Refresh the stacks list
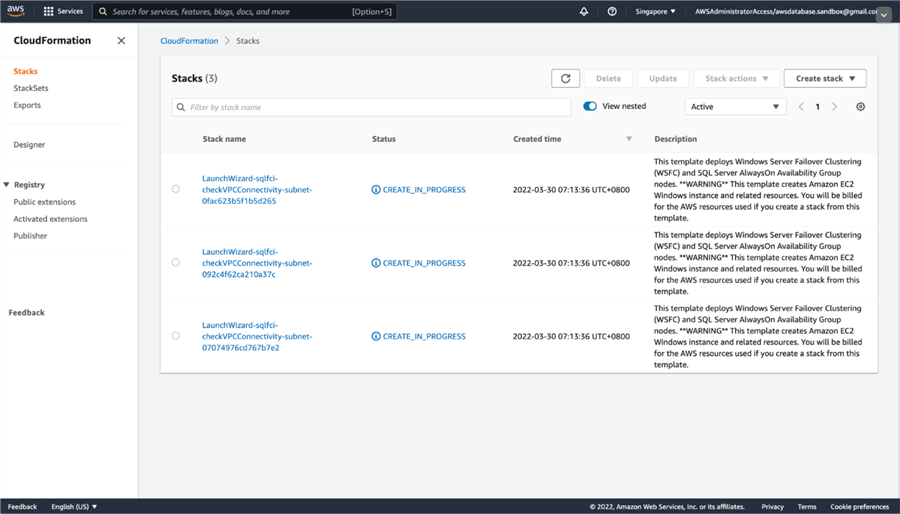Viewport: 900px width, 514px height. [565, 79]
